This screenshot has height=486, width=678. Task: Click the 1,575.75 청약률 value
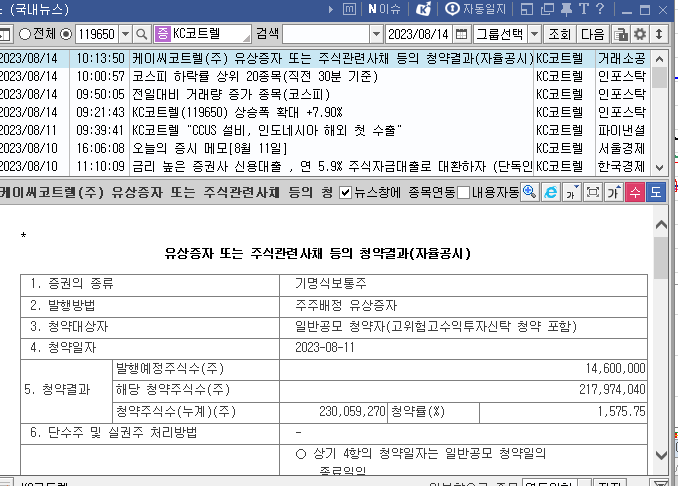[622, 411]
